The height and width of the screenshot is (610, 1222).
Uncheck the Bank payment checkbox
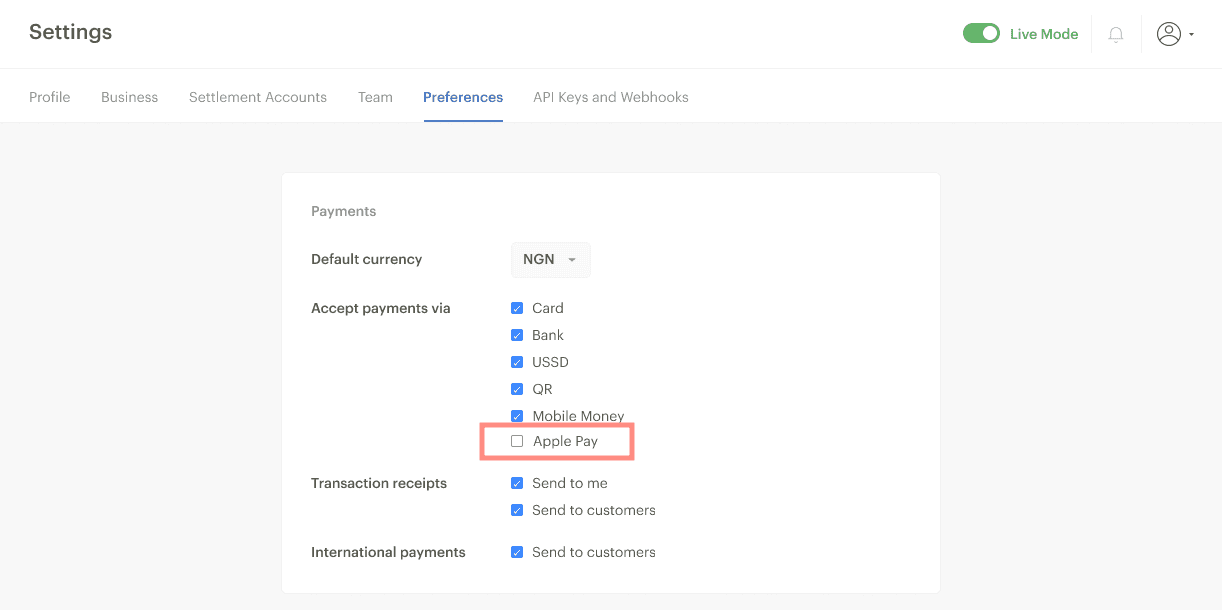(x=517, y=335)
